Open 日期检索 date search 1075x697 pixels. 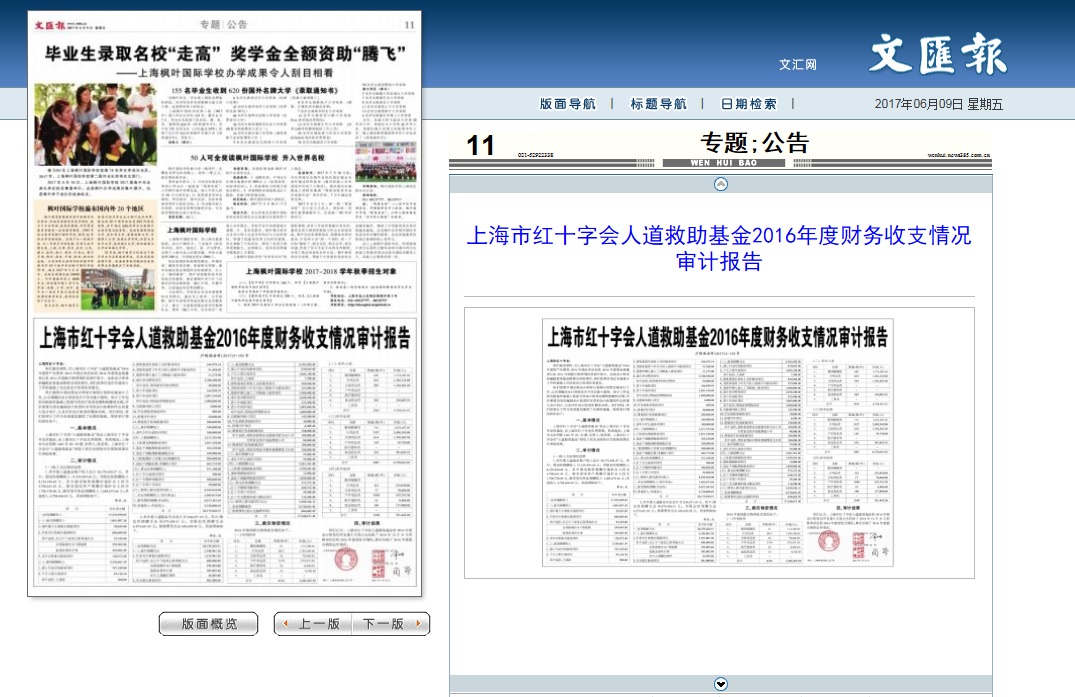pos(749,104)
